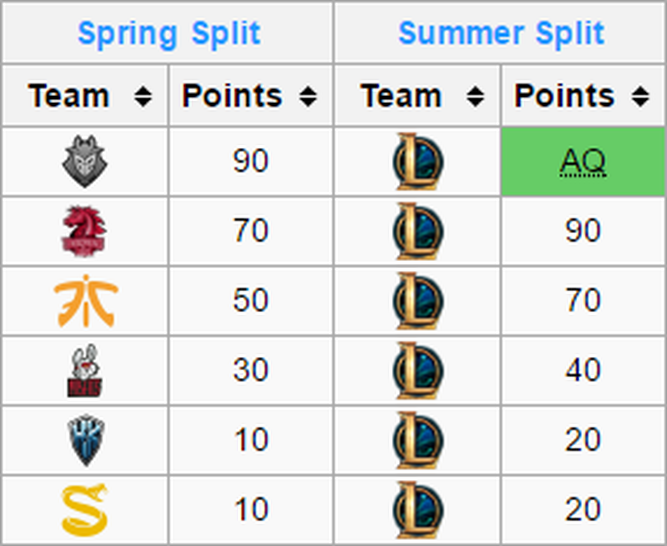Click the AQ abbreviation text

pyautogui.click(x=583, y=162)
